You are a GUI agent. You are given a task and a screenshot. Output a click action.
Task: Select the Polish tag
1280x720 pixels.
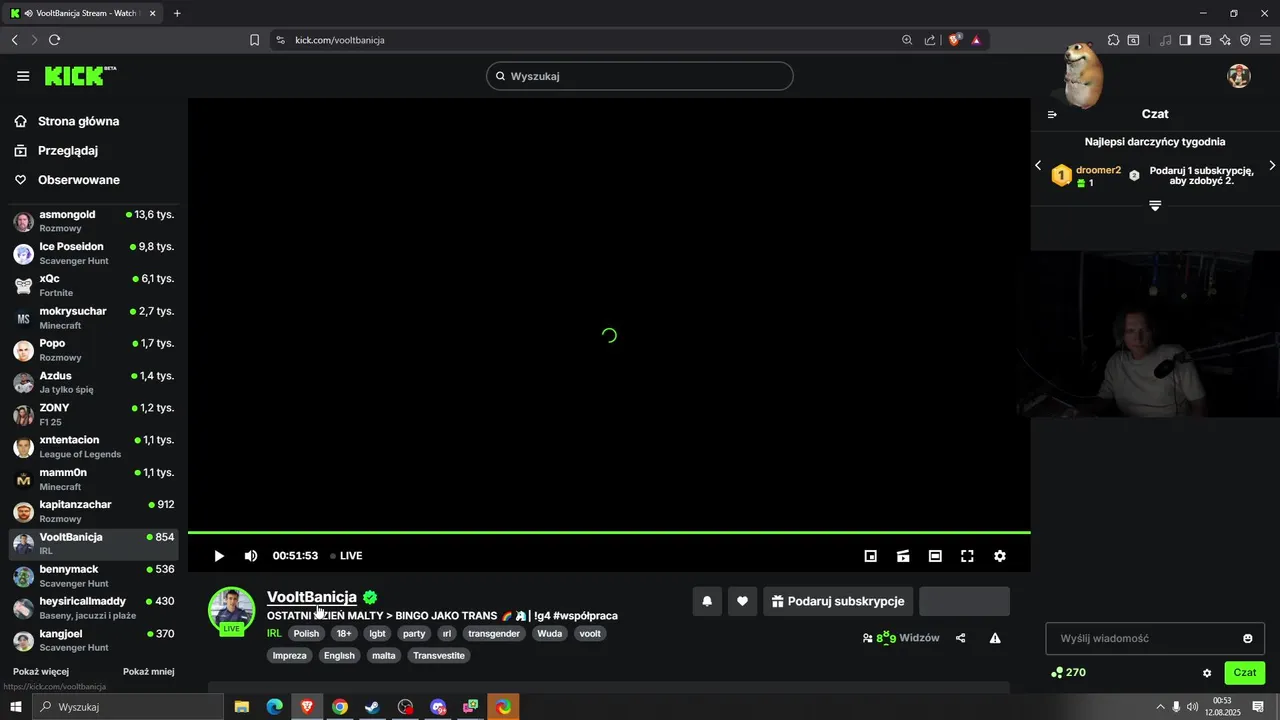coord(306,634)
